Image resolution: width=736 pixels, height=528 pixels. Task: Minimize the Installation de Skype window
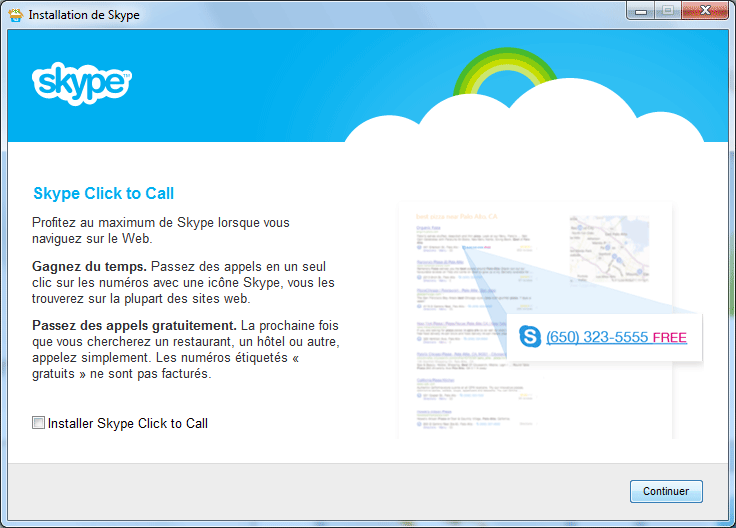(641, 11)
